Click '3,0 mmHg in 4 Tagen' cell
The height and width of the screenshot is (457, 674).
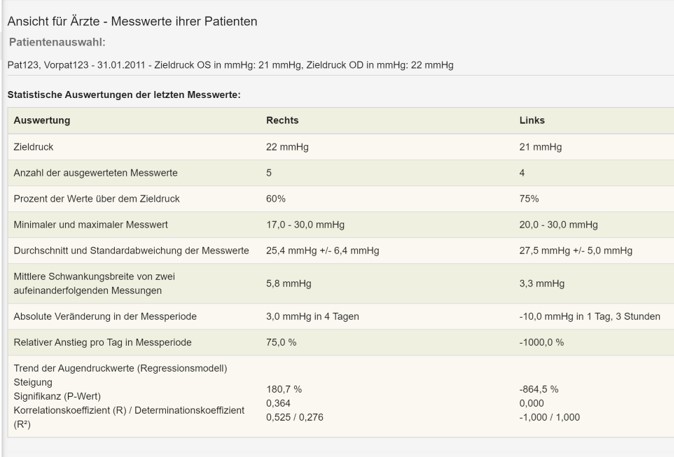311,316
